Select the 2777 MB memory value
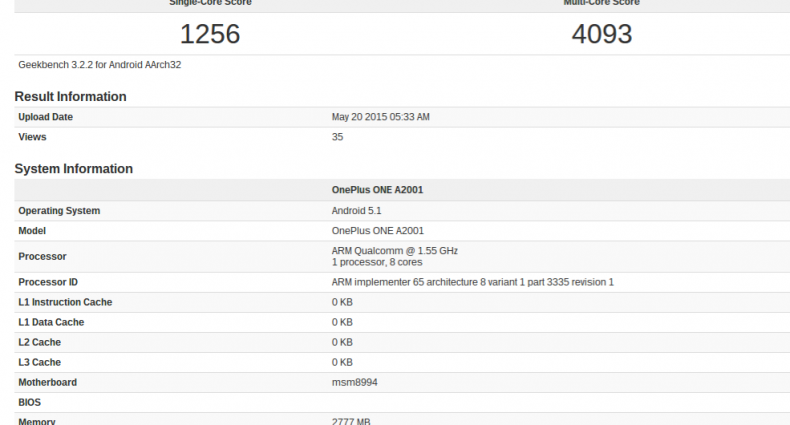The height and width of the screenshot is (425, 790). [352, 421]
